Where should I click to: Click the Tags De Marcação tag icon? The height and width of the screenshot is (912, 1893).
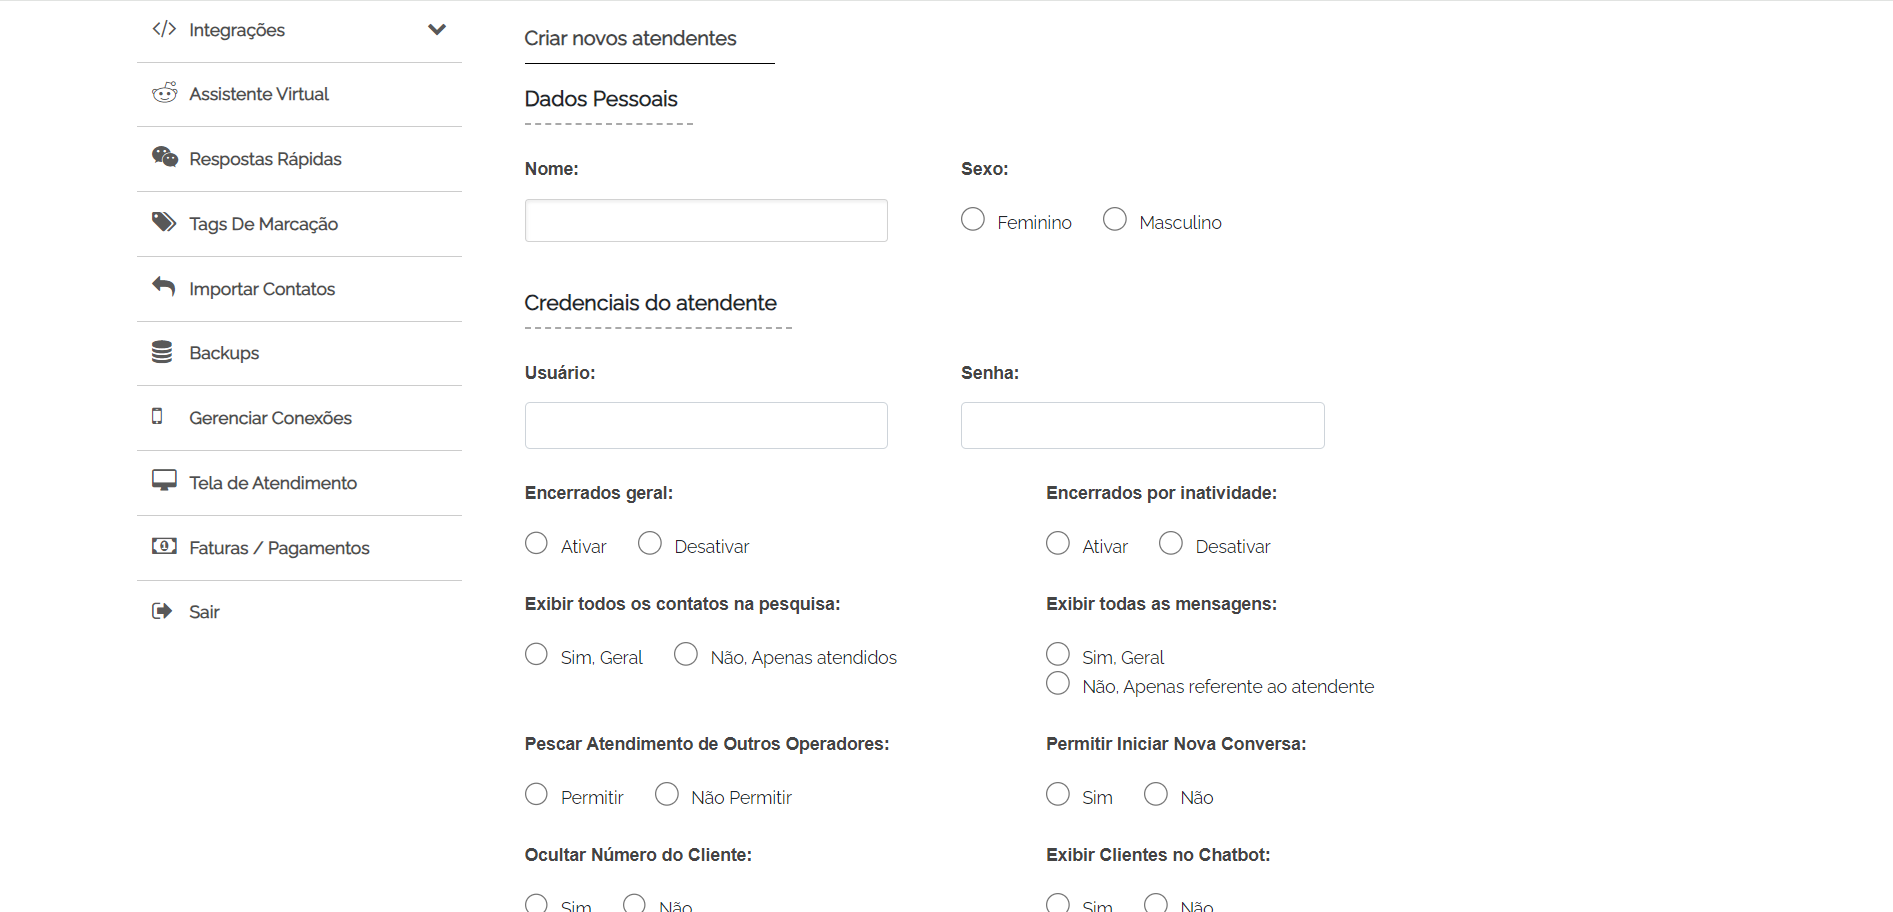pos(164,222)
